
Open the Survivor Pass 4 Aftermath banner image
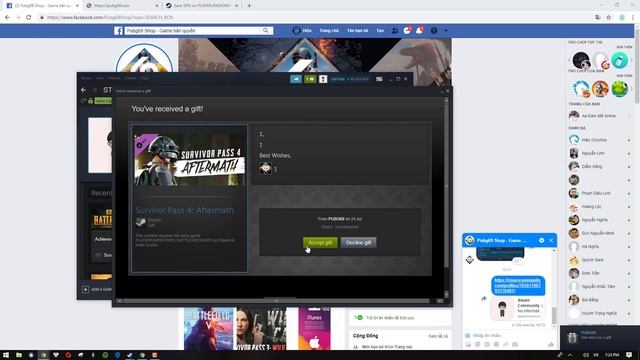(x=190, y=160)
